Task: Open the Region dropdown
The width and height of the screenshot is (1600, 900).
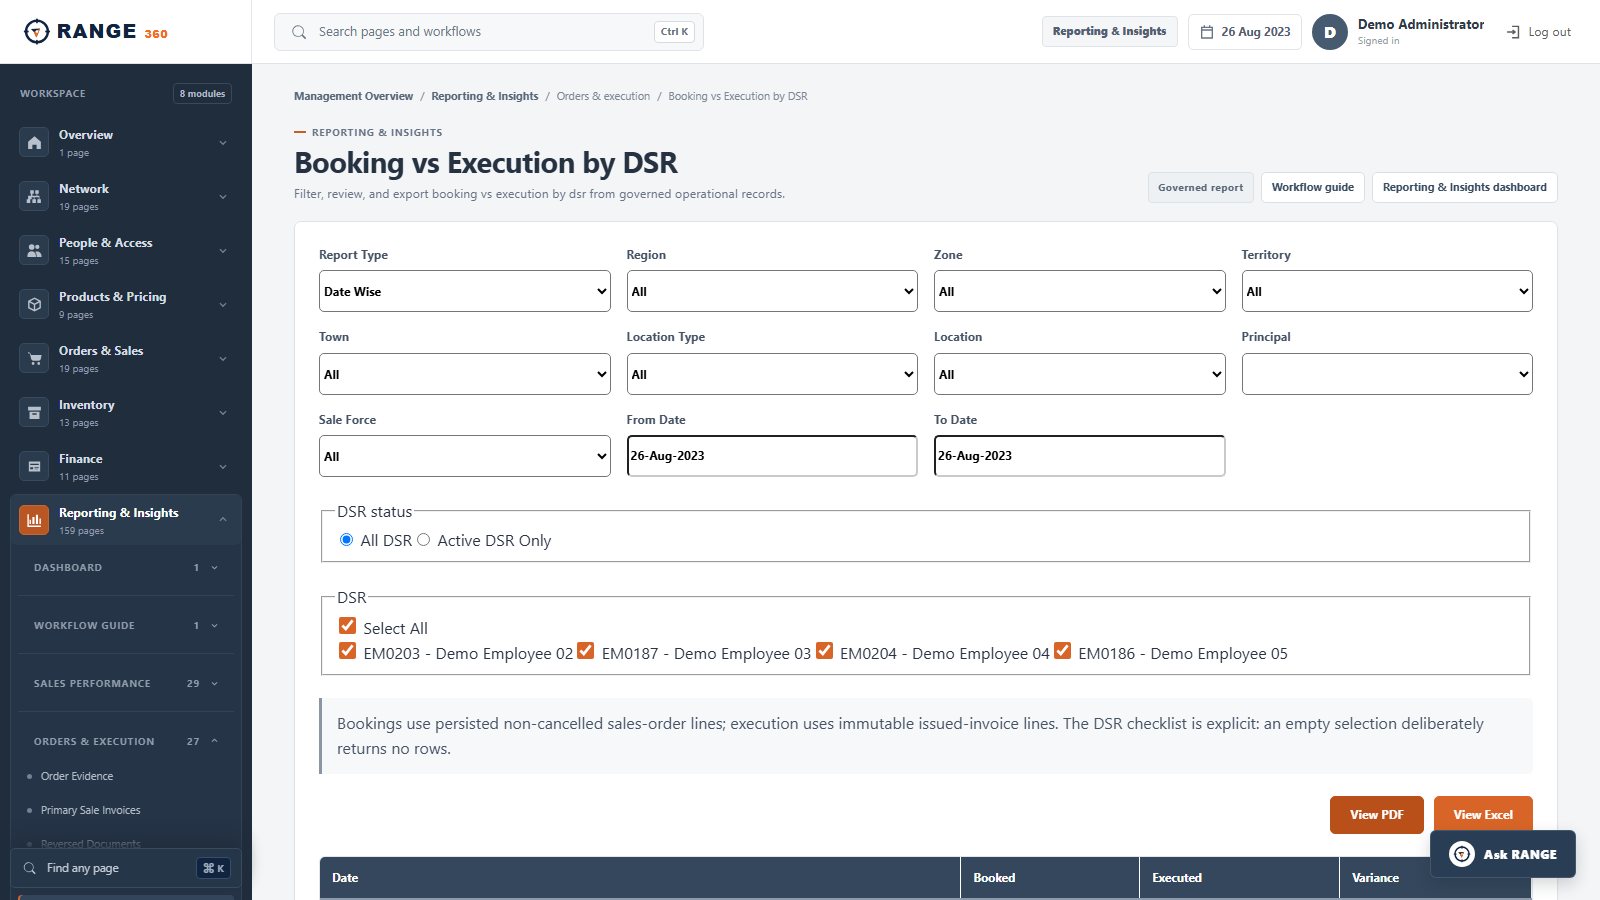Action: pyautogui.click(x=772, y=291)
